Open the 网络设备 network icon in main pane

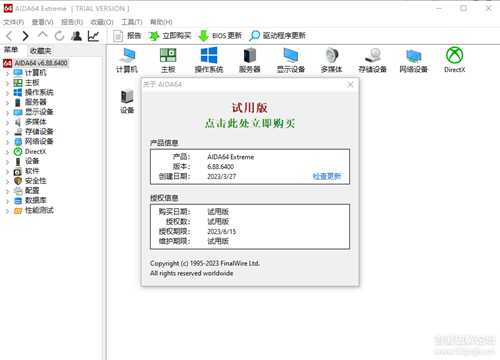pyautogui.click(x=414, y=60)
